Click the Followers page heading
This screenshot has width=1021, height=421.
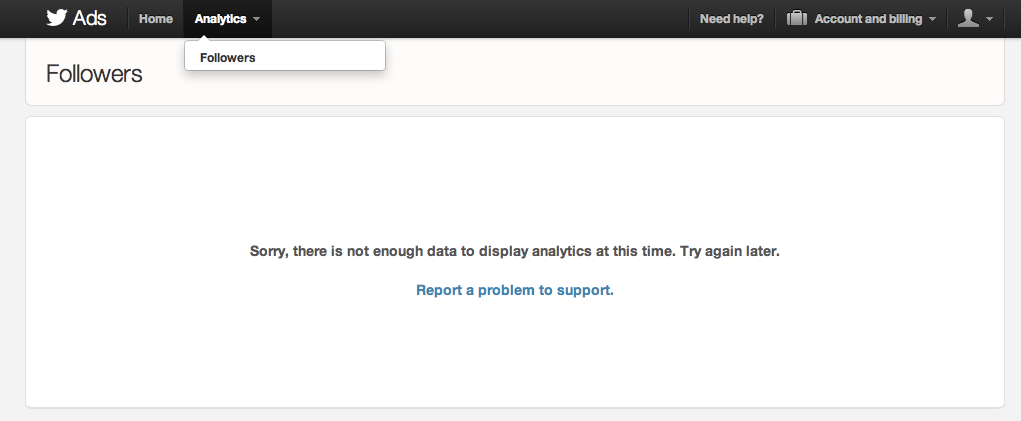click(x=94, y=74)
